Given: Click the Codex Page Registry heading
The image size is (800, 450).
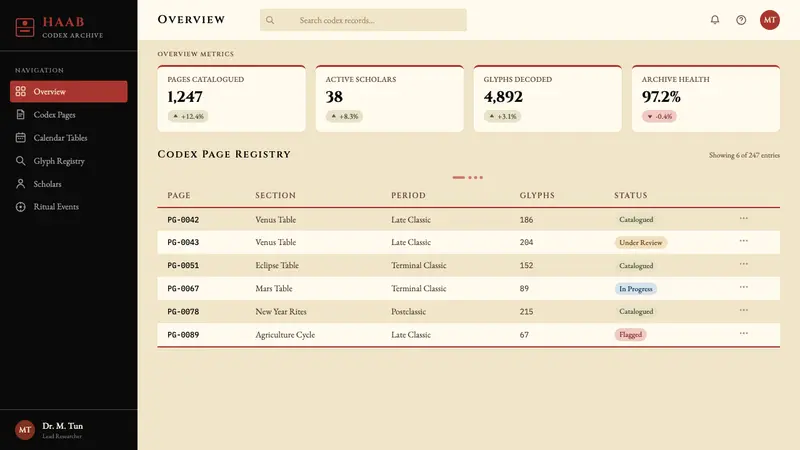Looking at the screenshot, I should [x=224, y=154].
